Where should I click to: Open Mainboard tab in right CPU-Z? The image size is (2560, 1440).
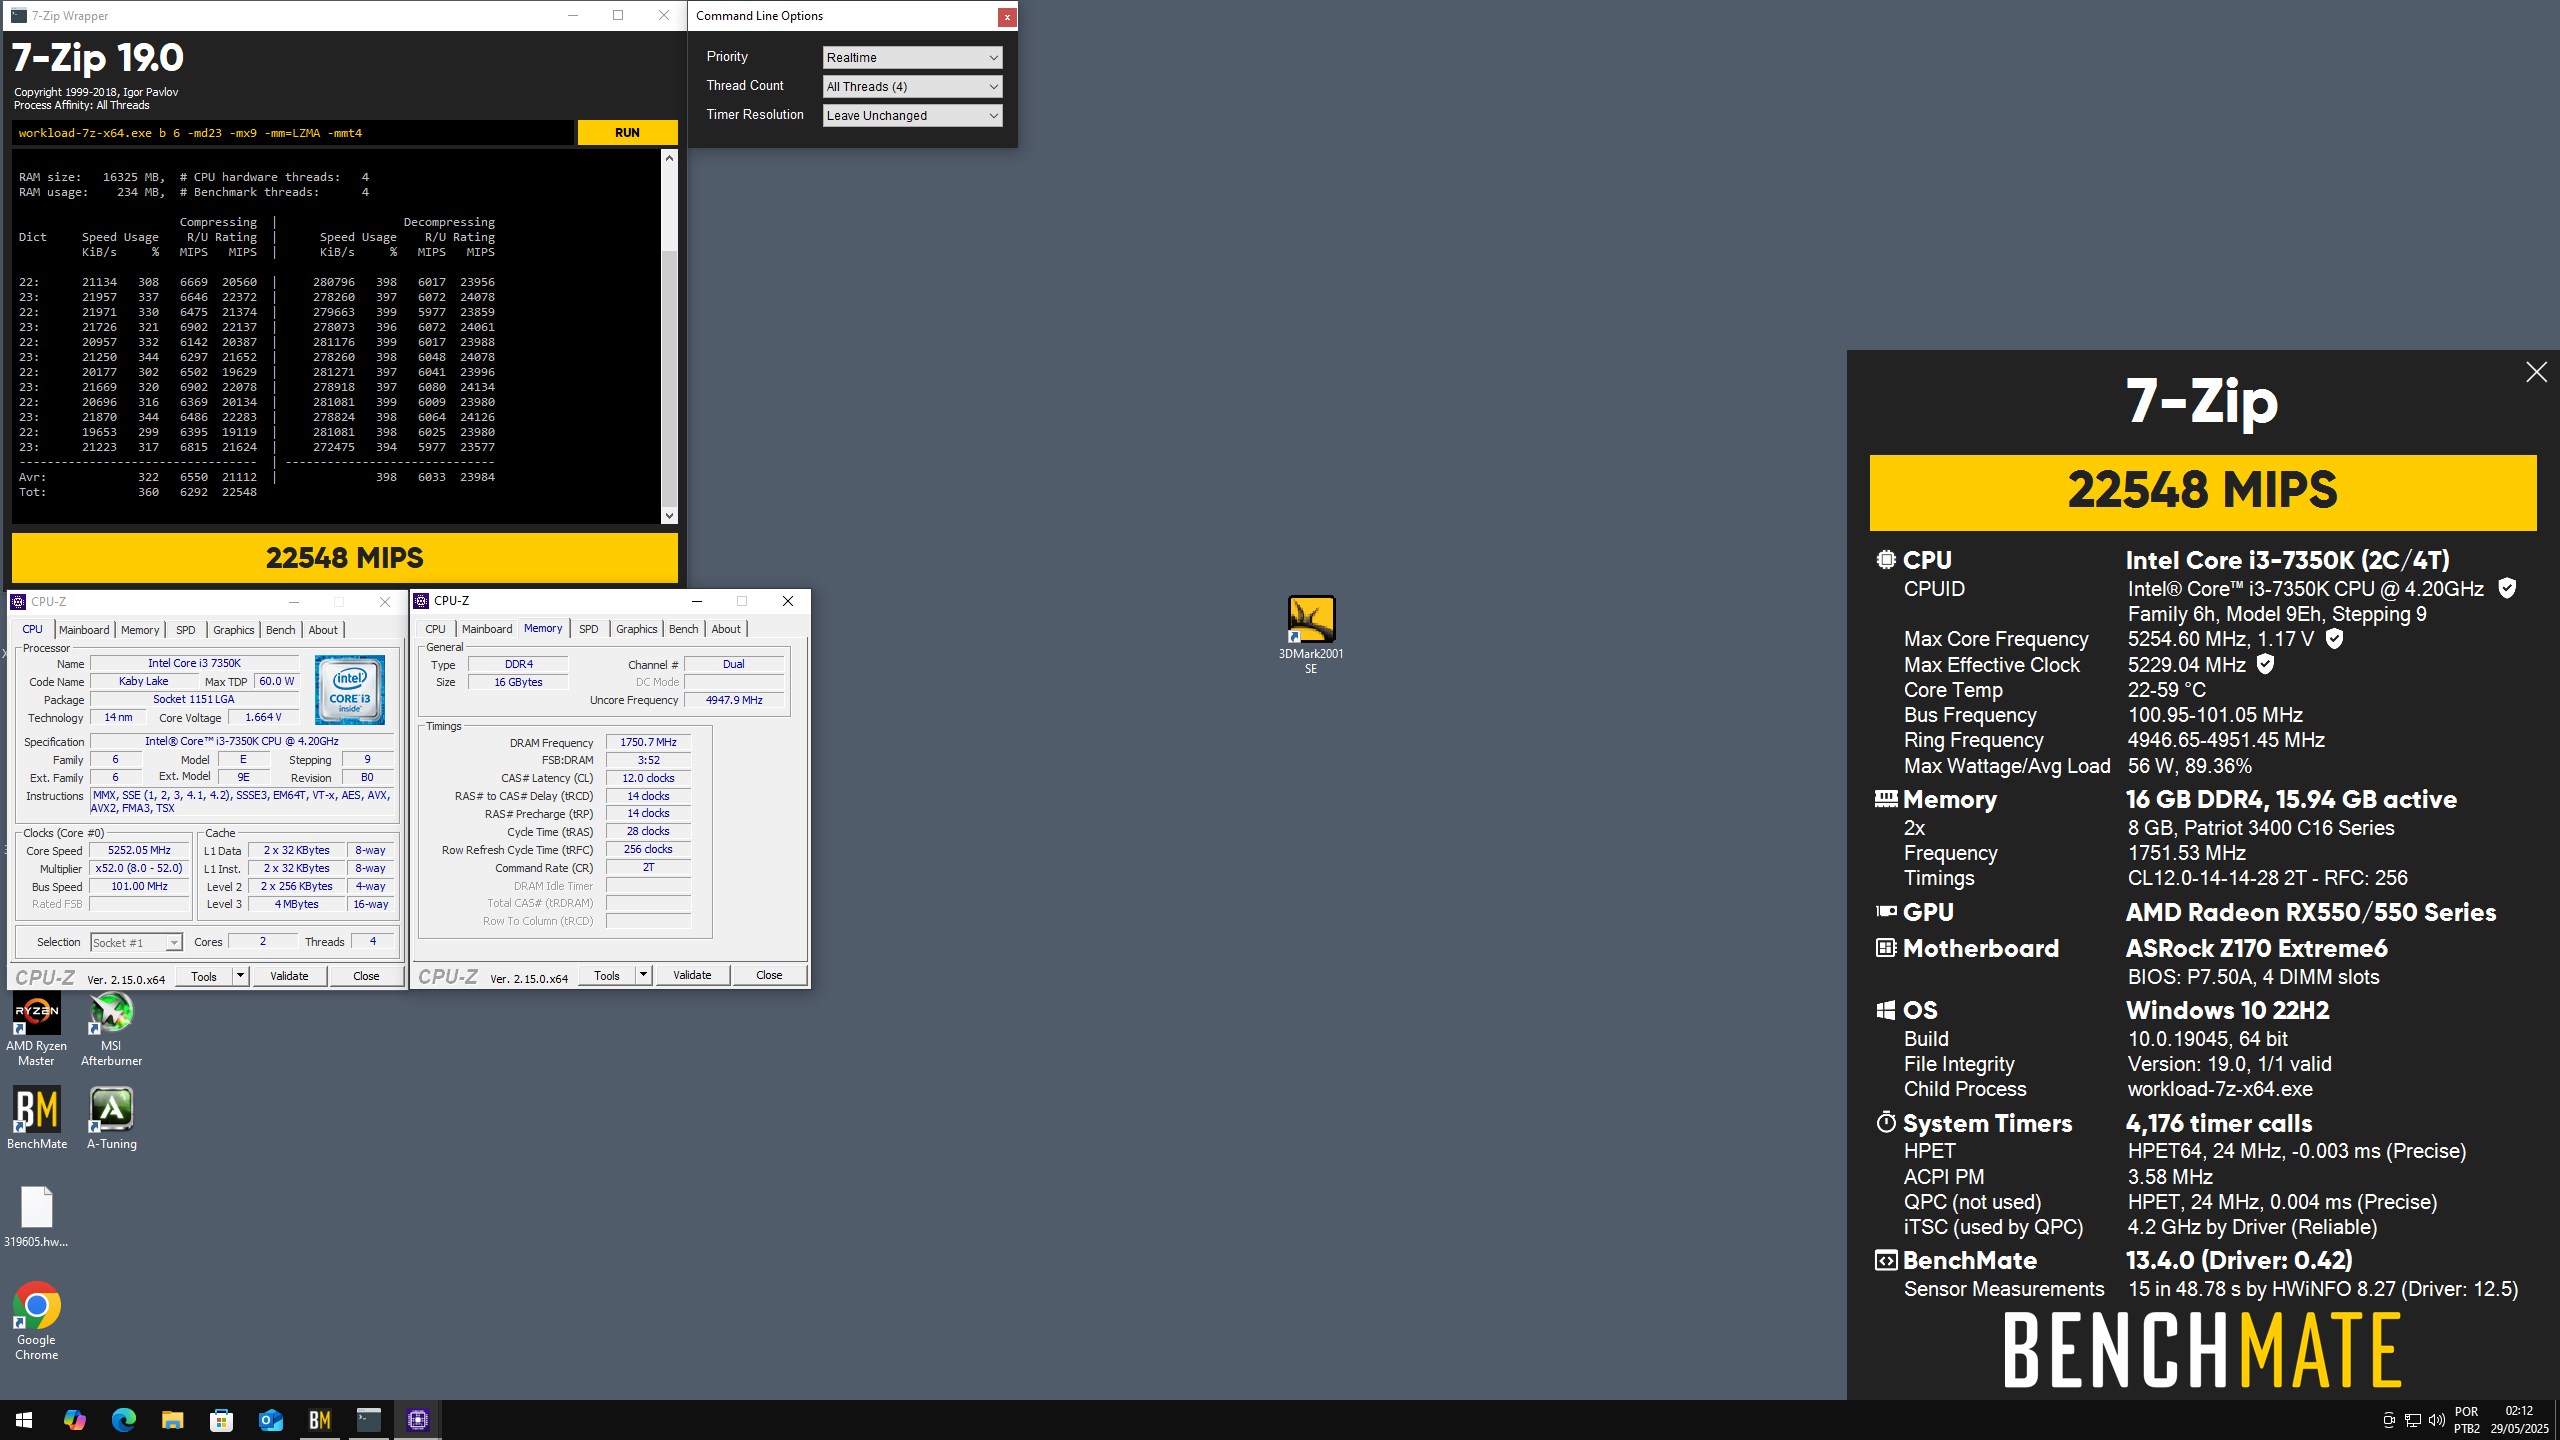(x=487, y=629)
